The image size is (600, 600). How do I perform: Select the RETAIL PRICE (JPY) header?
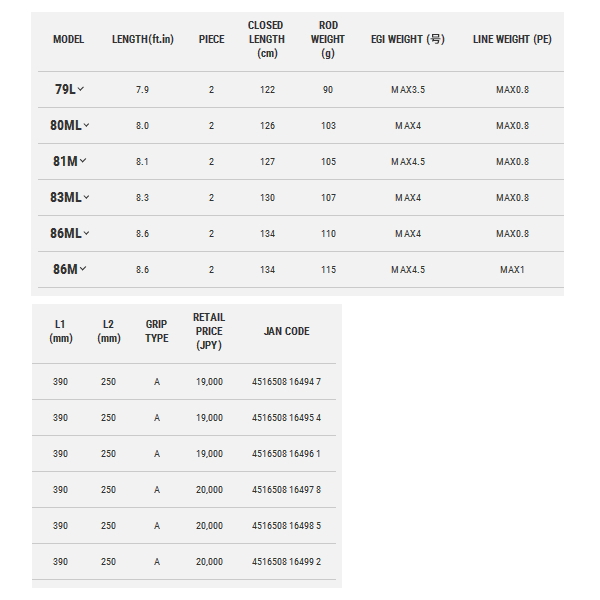[209, 331]
